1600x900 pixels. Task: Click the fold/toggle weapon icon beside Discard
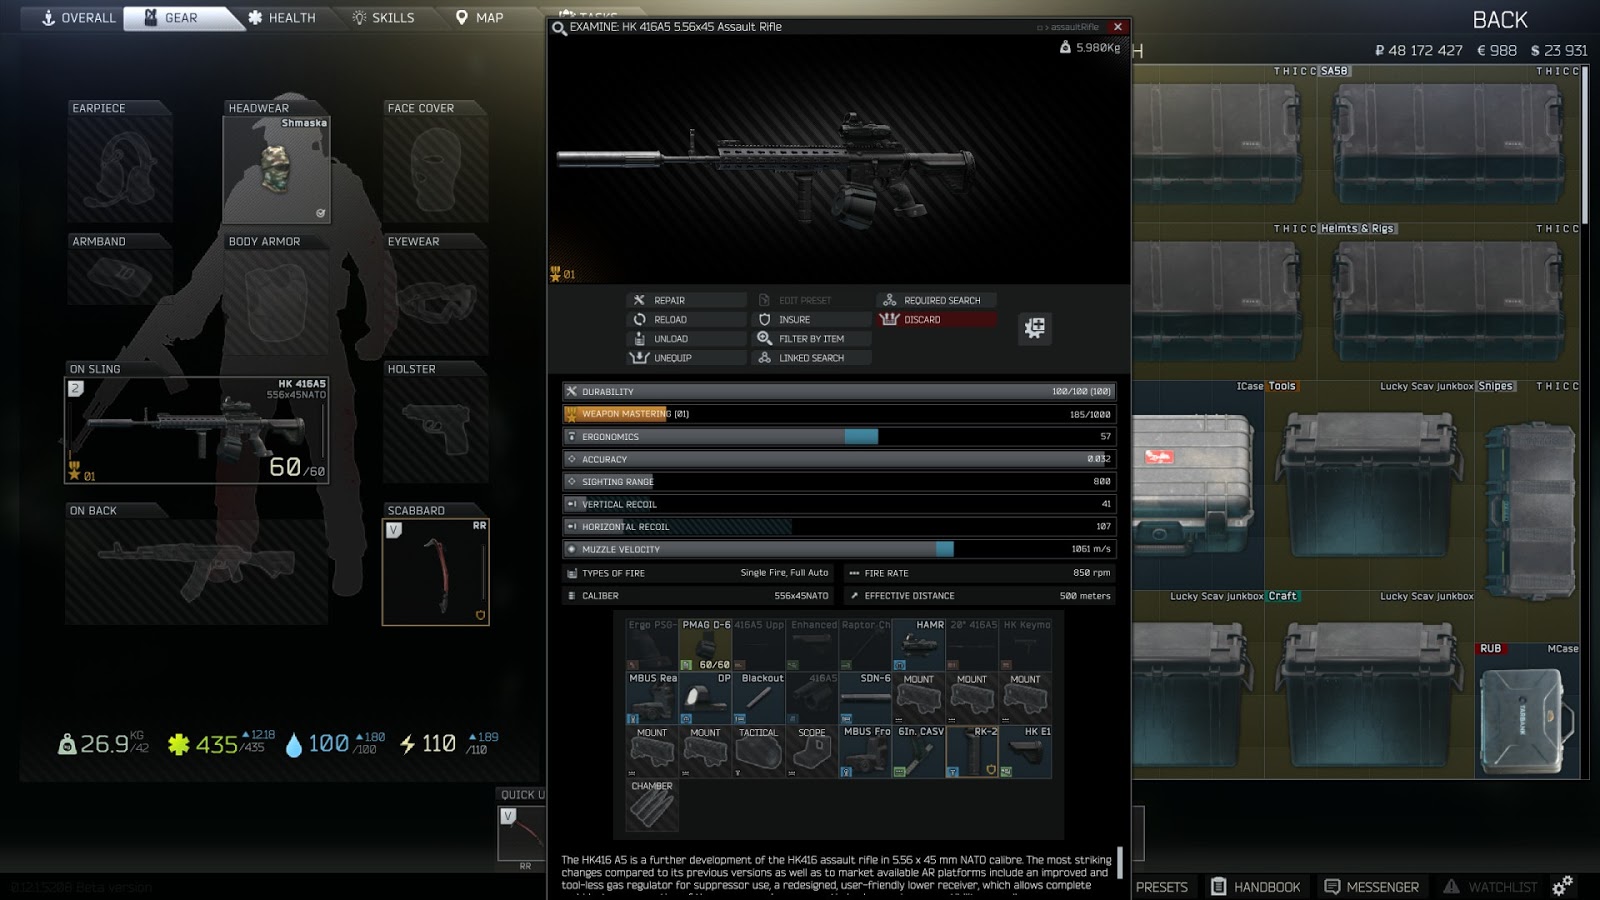(x=1035, y=328)
